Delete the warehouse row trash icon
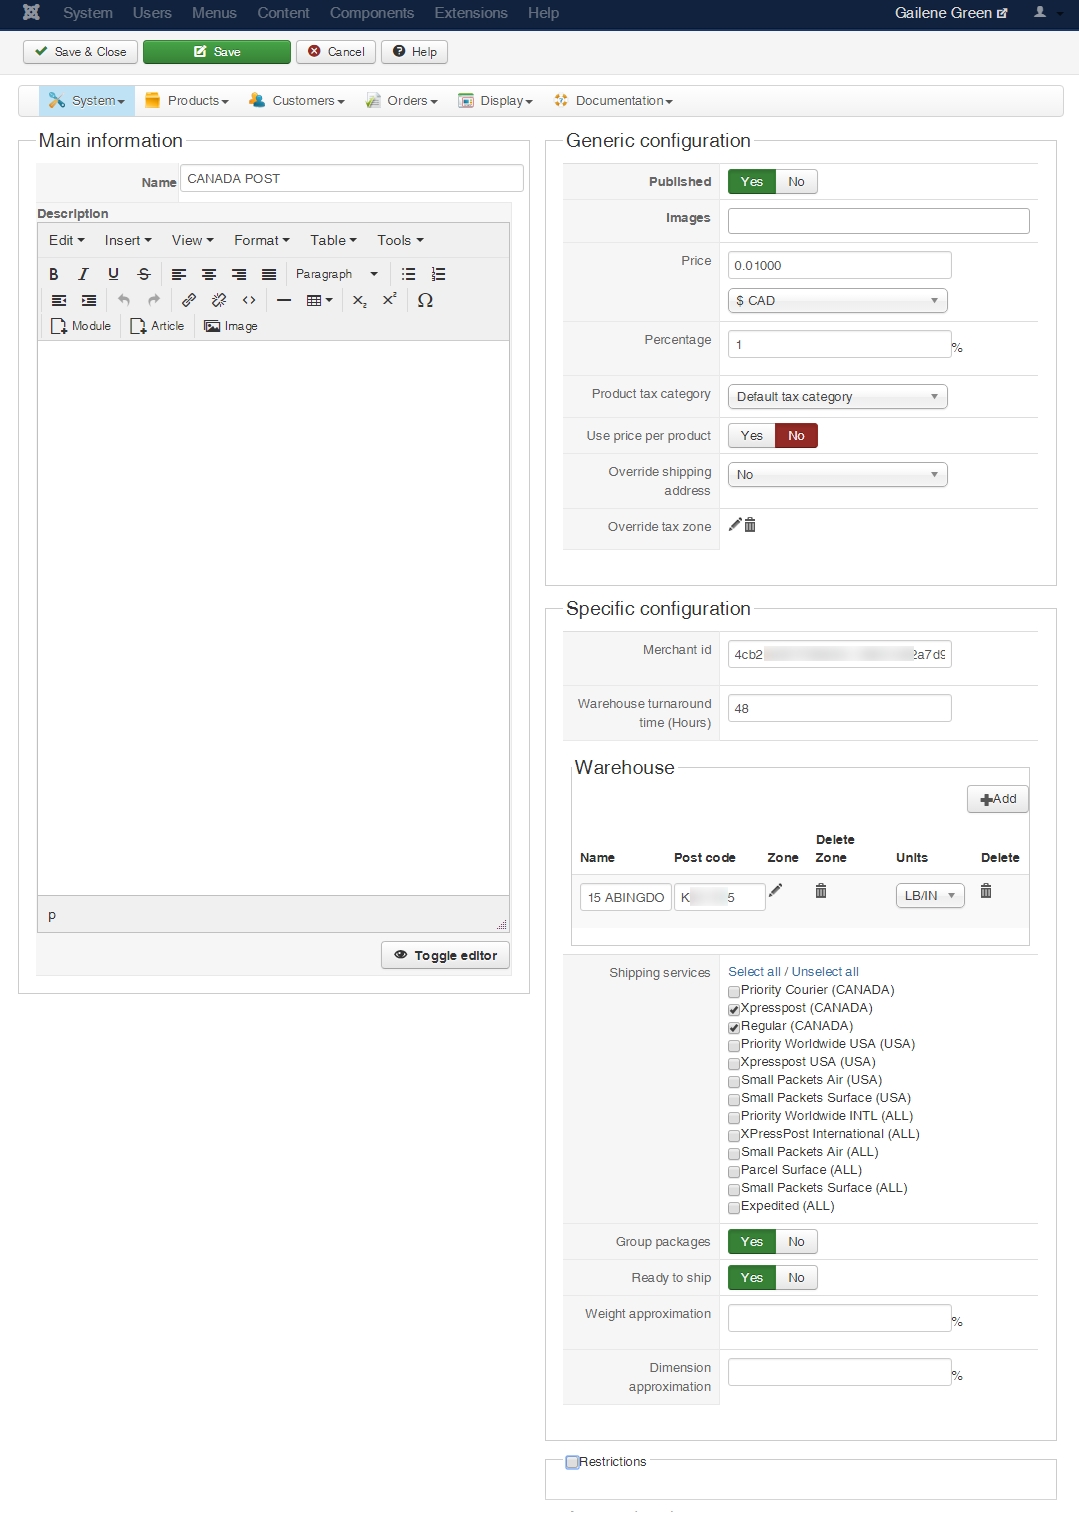1079x1513 pixels. (986, 890)
